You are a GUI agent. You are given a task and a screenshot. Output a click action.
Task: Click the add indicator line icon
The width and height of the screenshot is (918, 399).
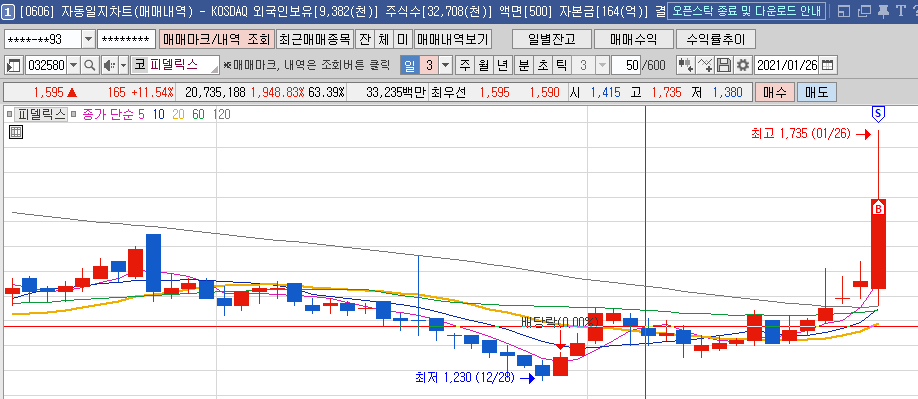(705, 65)
